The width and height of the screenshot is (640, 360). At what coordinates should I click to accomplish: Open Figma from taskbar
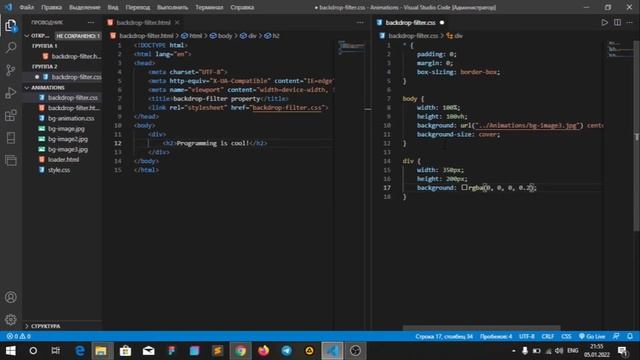[x=171, y=351]
